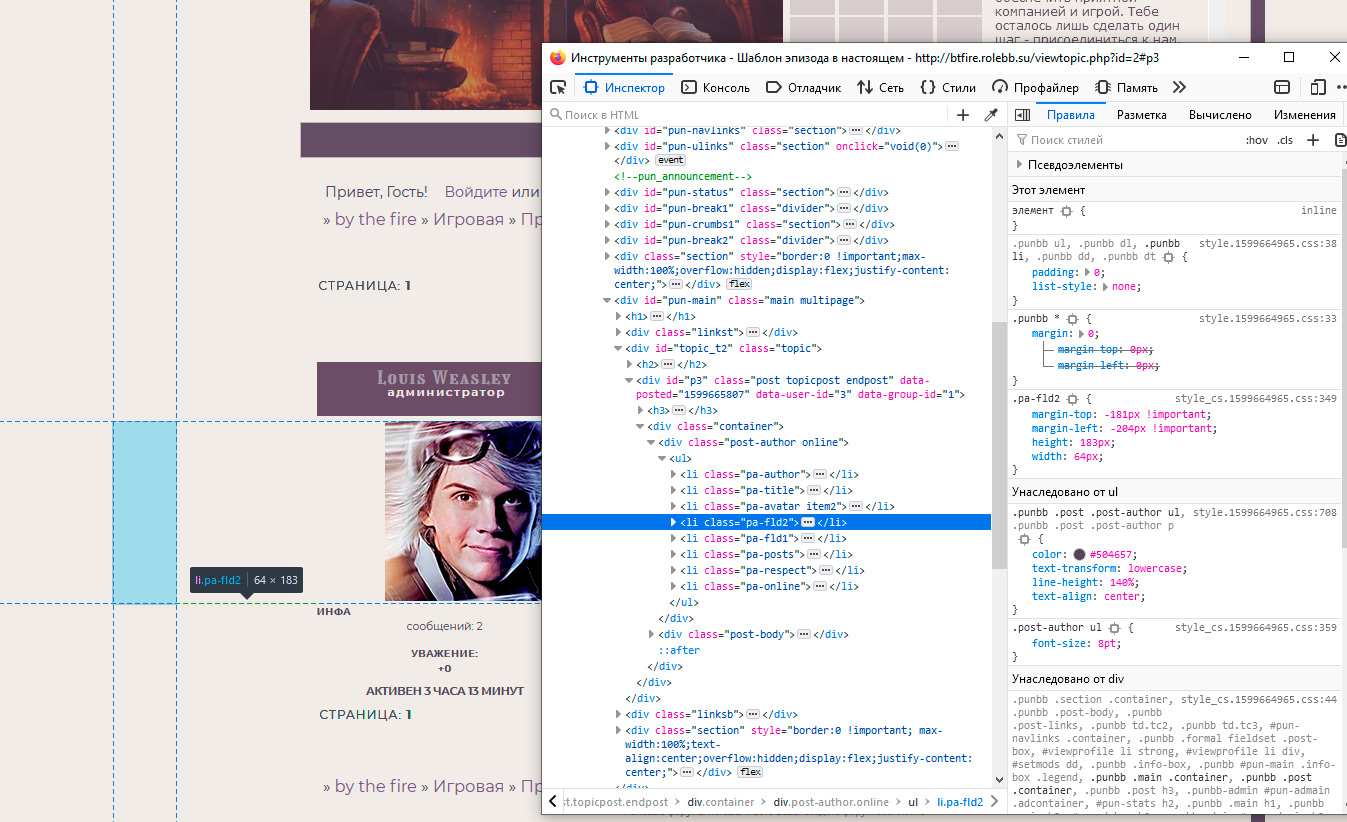Image resolution: width=1347 pixels, height=822 pixels.
Task: Click ellipsis badge on pun-status row
Action: click(844, 192)
